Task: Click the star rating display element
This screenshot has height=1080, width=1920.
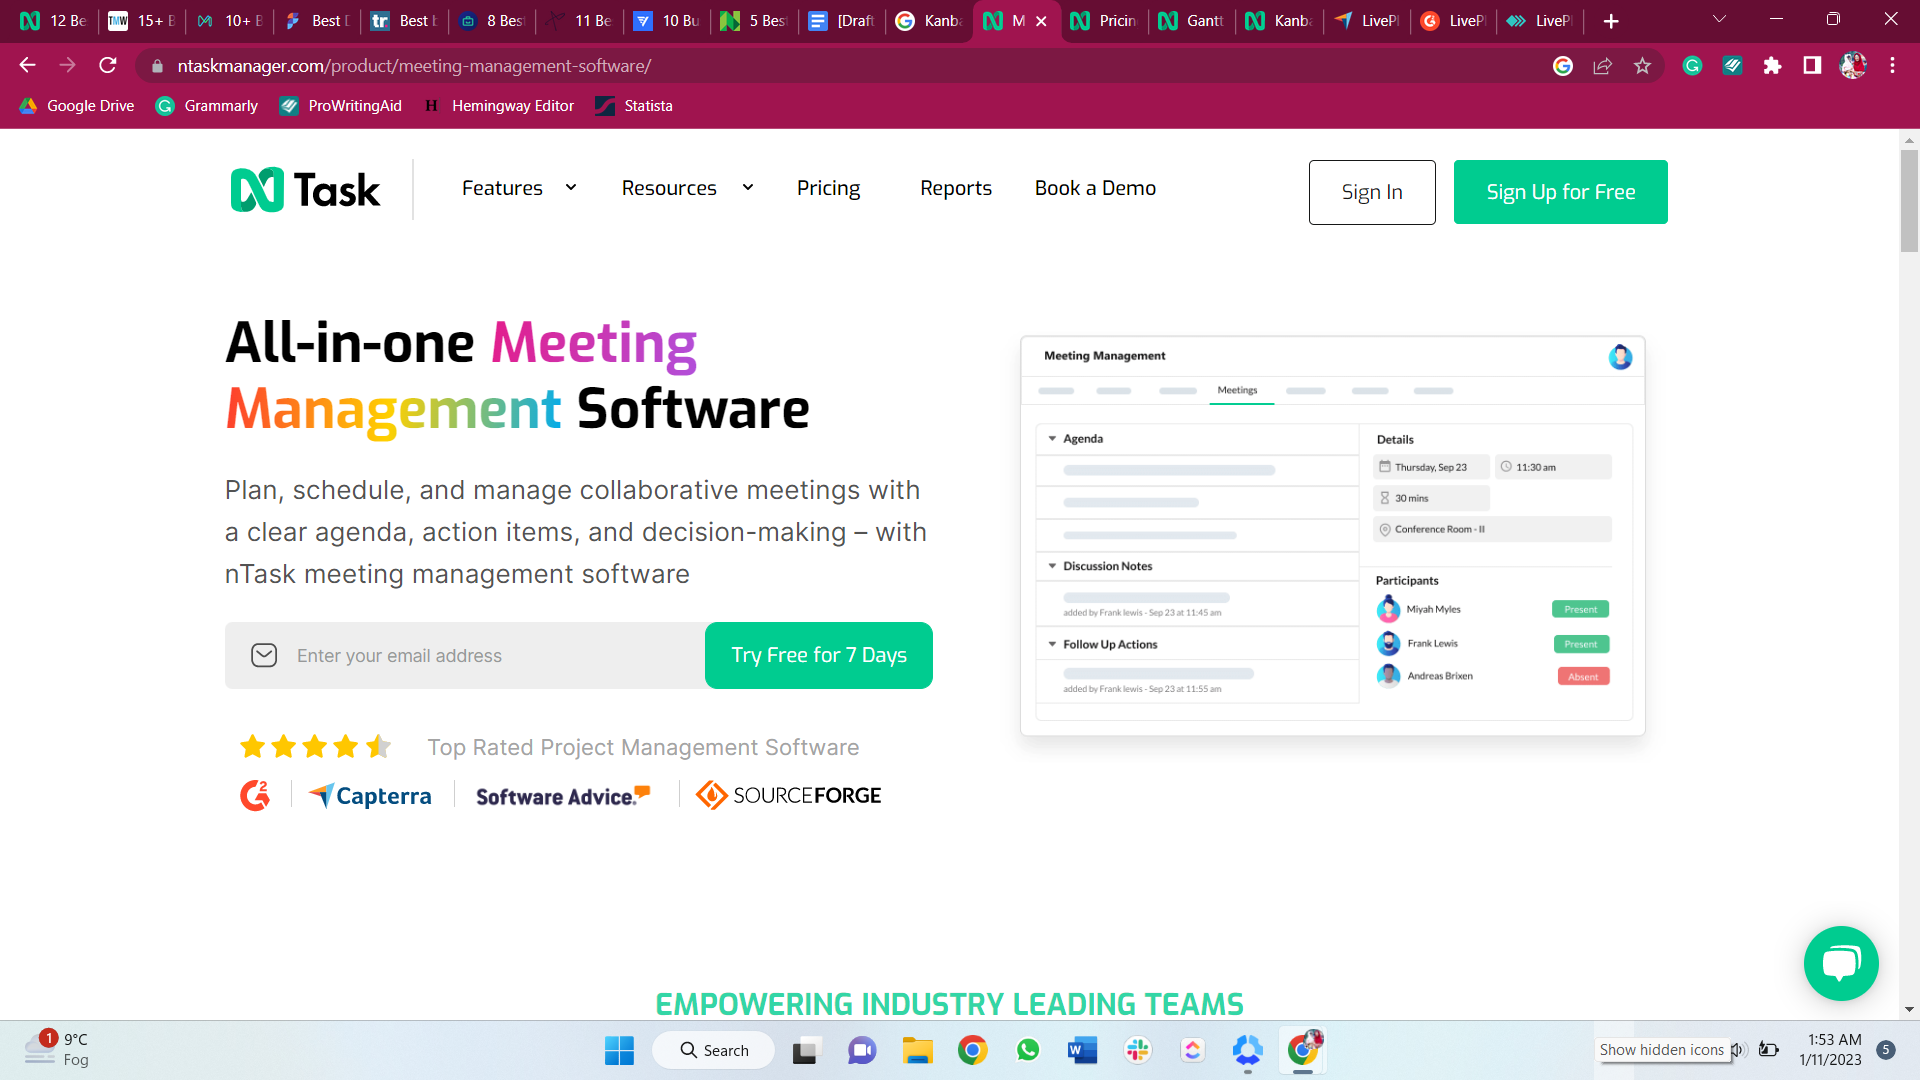Action: pyautogui.click(x=314, y=746)
